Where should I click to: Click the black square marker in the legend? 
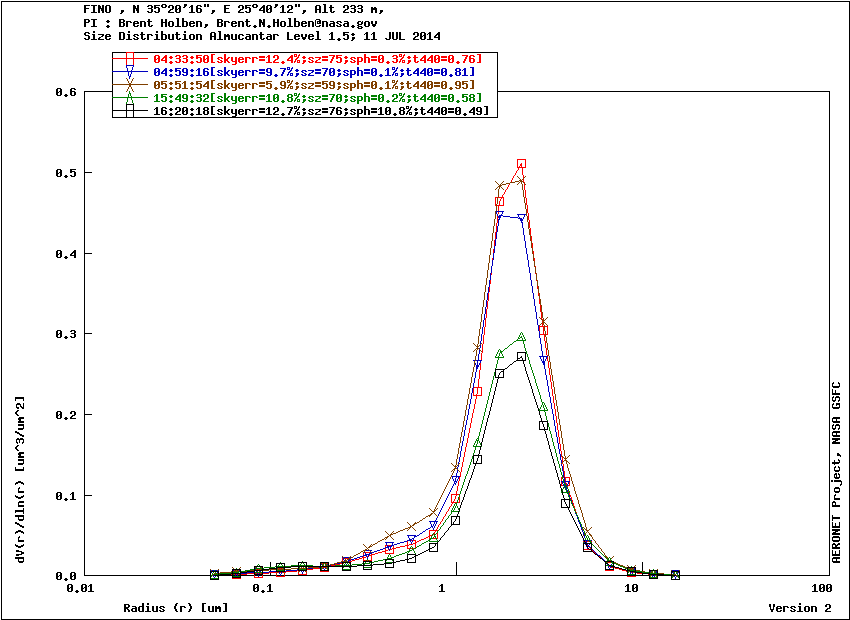[130, 111]
